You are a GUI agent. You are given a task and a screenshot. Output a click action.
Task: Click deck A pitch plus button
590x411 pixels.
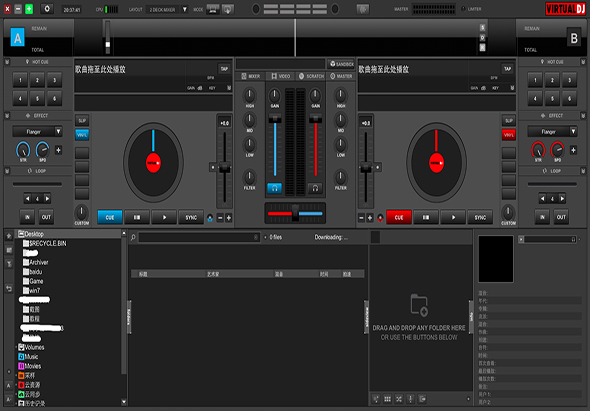[228, 218]
